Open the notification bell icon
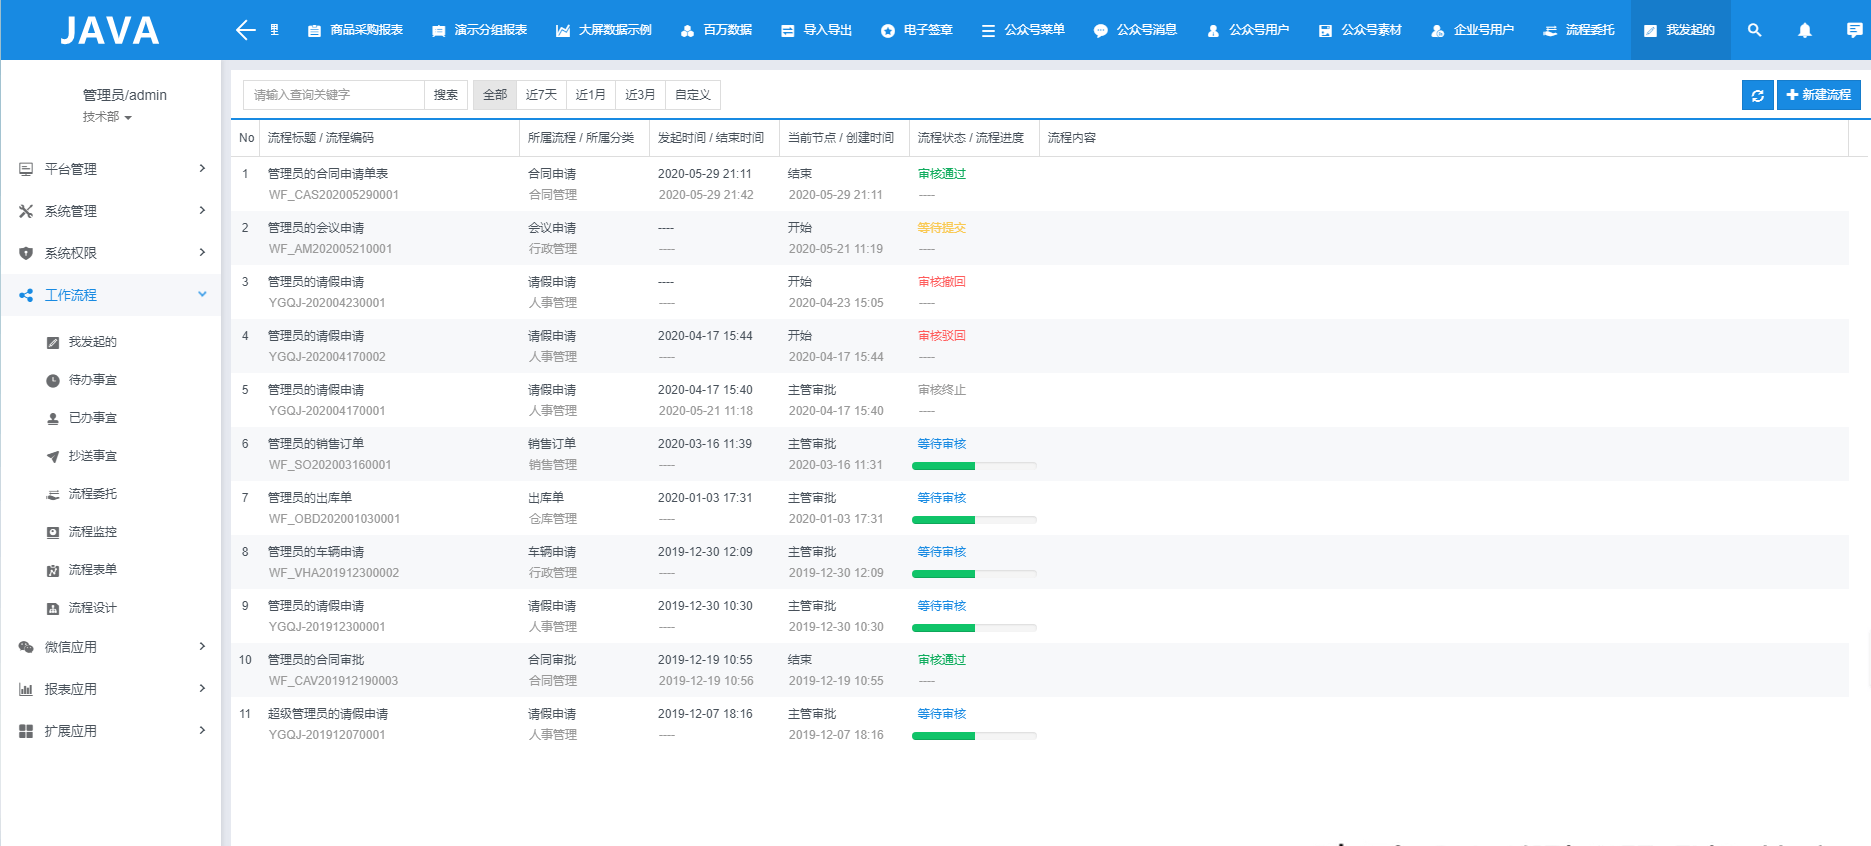This screenshot has width=1871, height=846. click(1804, 30)
